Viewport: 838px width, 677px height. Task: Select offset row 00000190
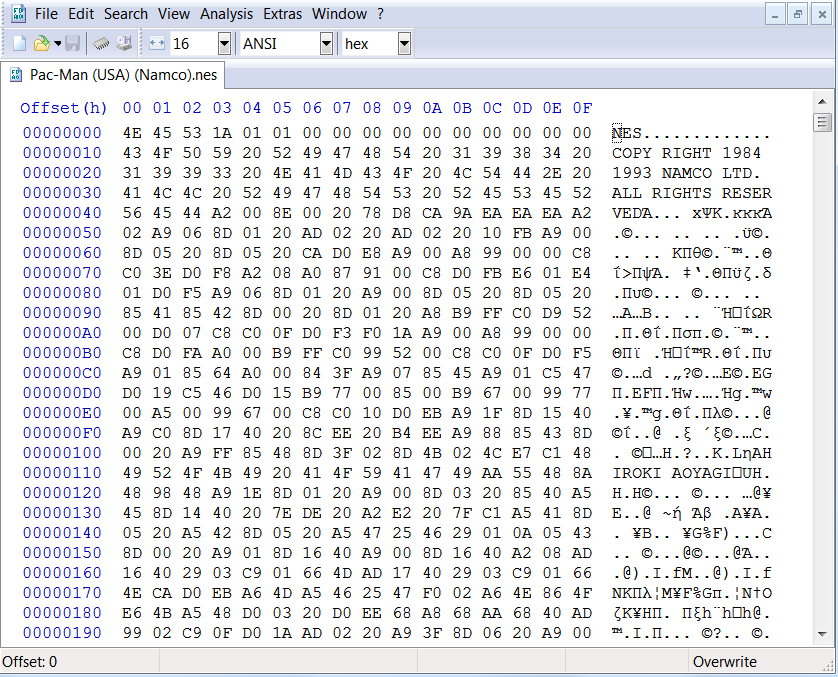(62, 633)
